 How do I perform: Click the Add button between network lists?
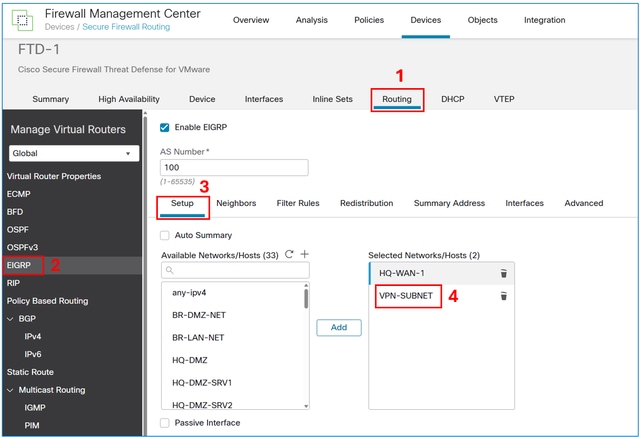339,328
